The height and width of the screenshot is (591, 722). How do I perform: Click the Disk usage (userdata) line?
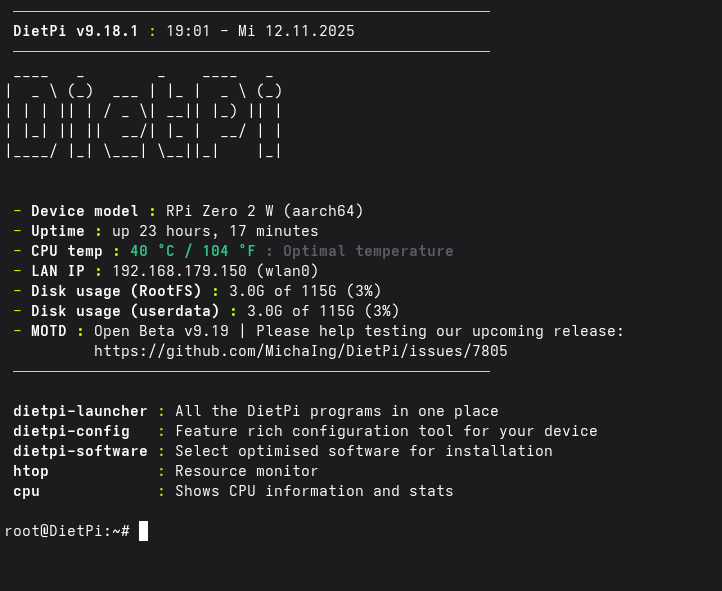tap(206, 311)
